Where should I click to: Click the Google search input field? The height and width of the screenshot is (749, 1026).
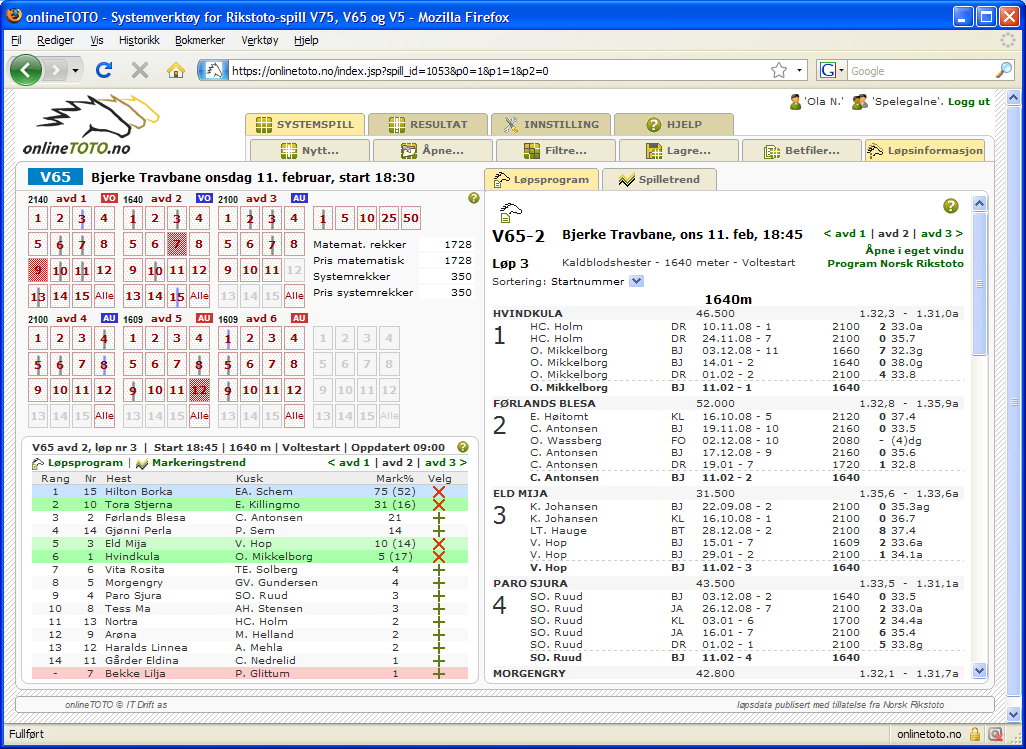coord(921,71)
